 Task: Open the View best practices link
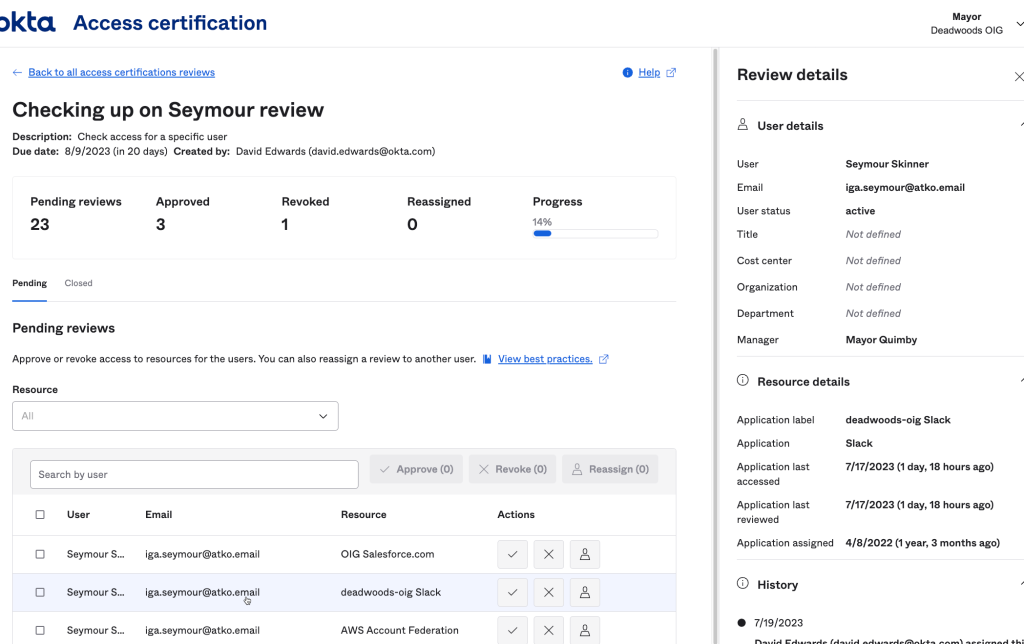click(x=545, y=359)
